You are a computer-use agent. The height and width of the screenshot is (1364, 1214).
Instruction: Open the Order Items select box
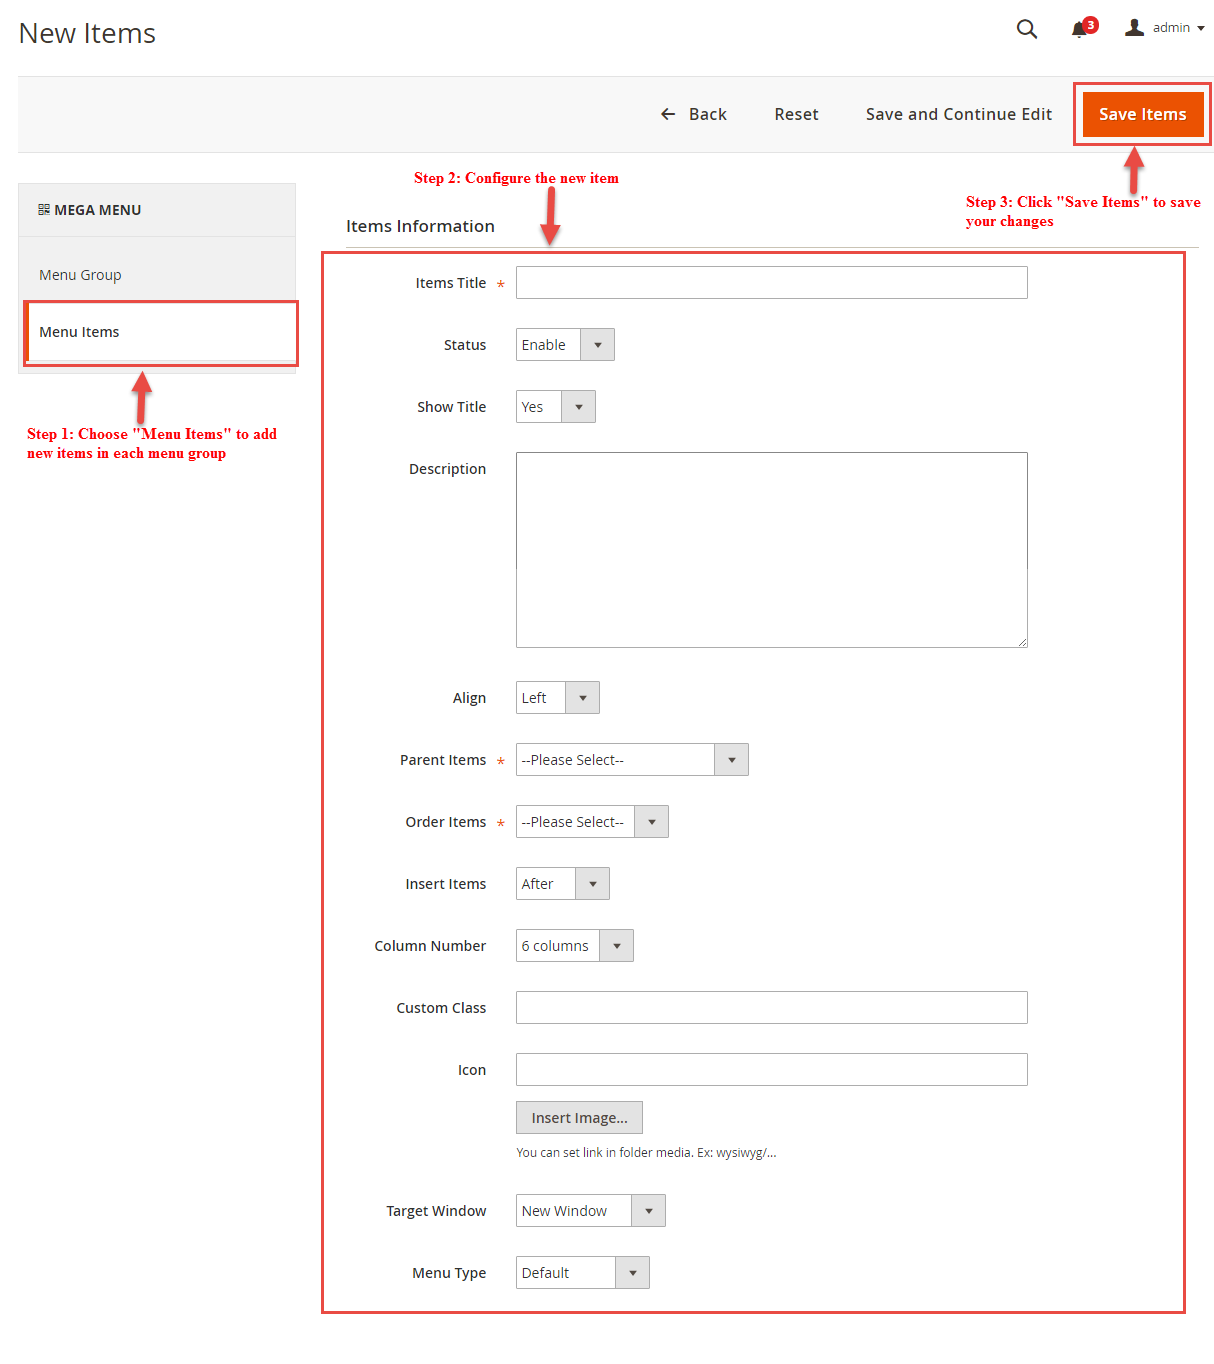(591, 822)
